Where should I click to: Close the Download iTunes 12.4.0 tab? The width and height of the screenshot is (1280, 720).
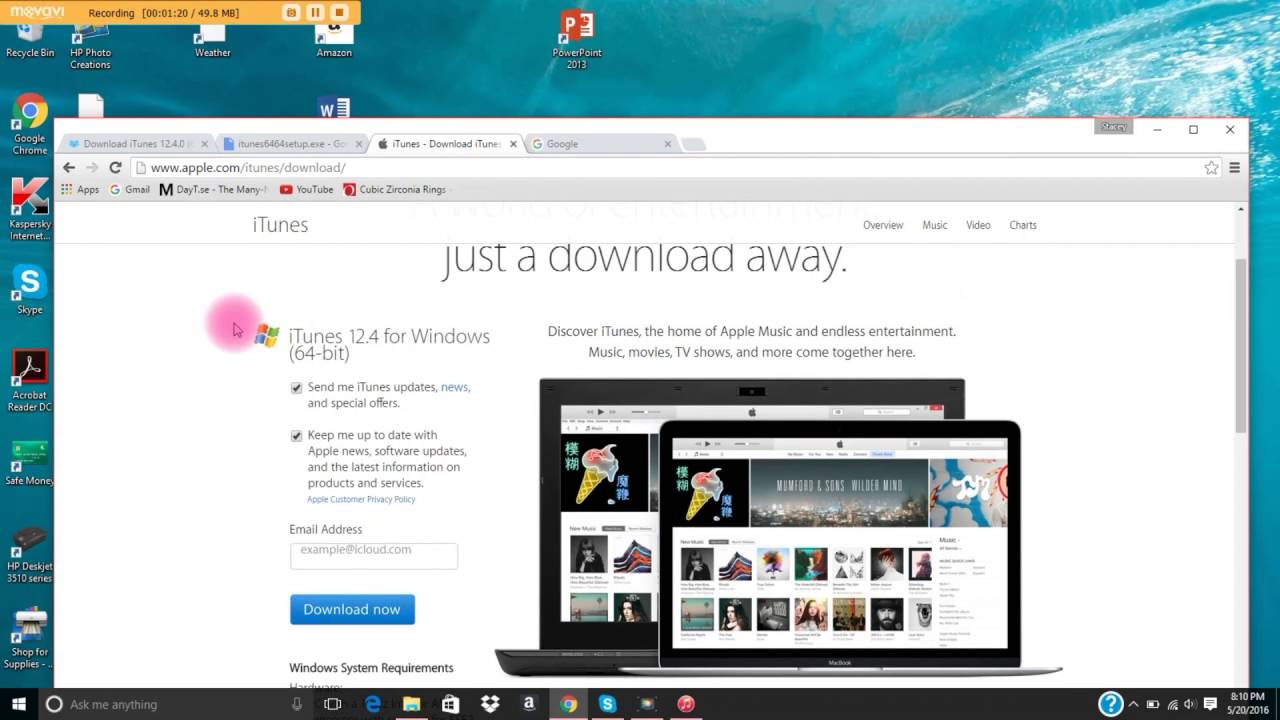point(205,144)
